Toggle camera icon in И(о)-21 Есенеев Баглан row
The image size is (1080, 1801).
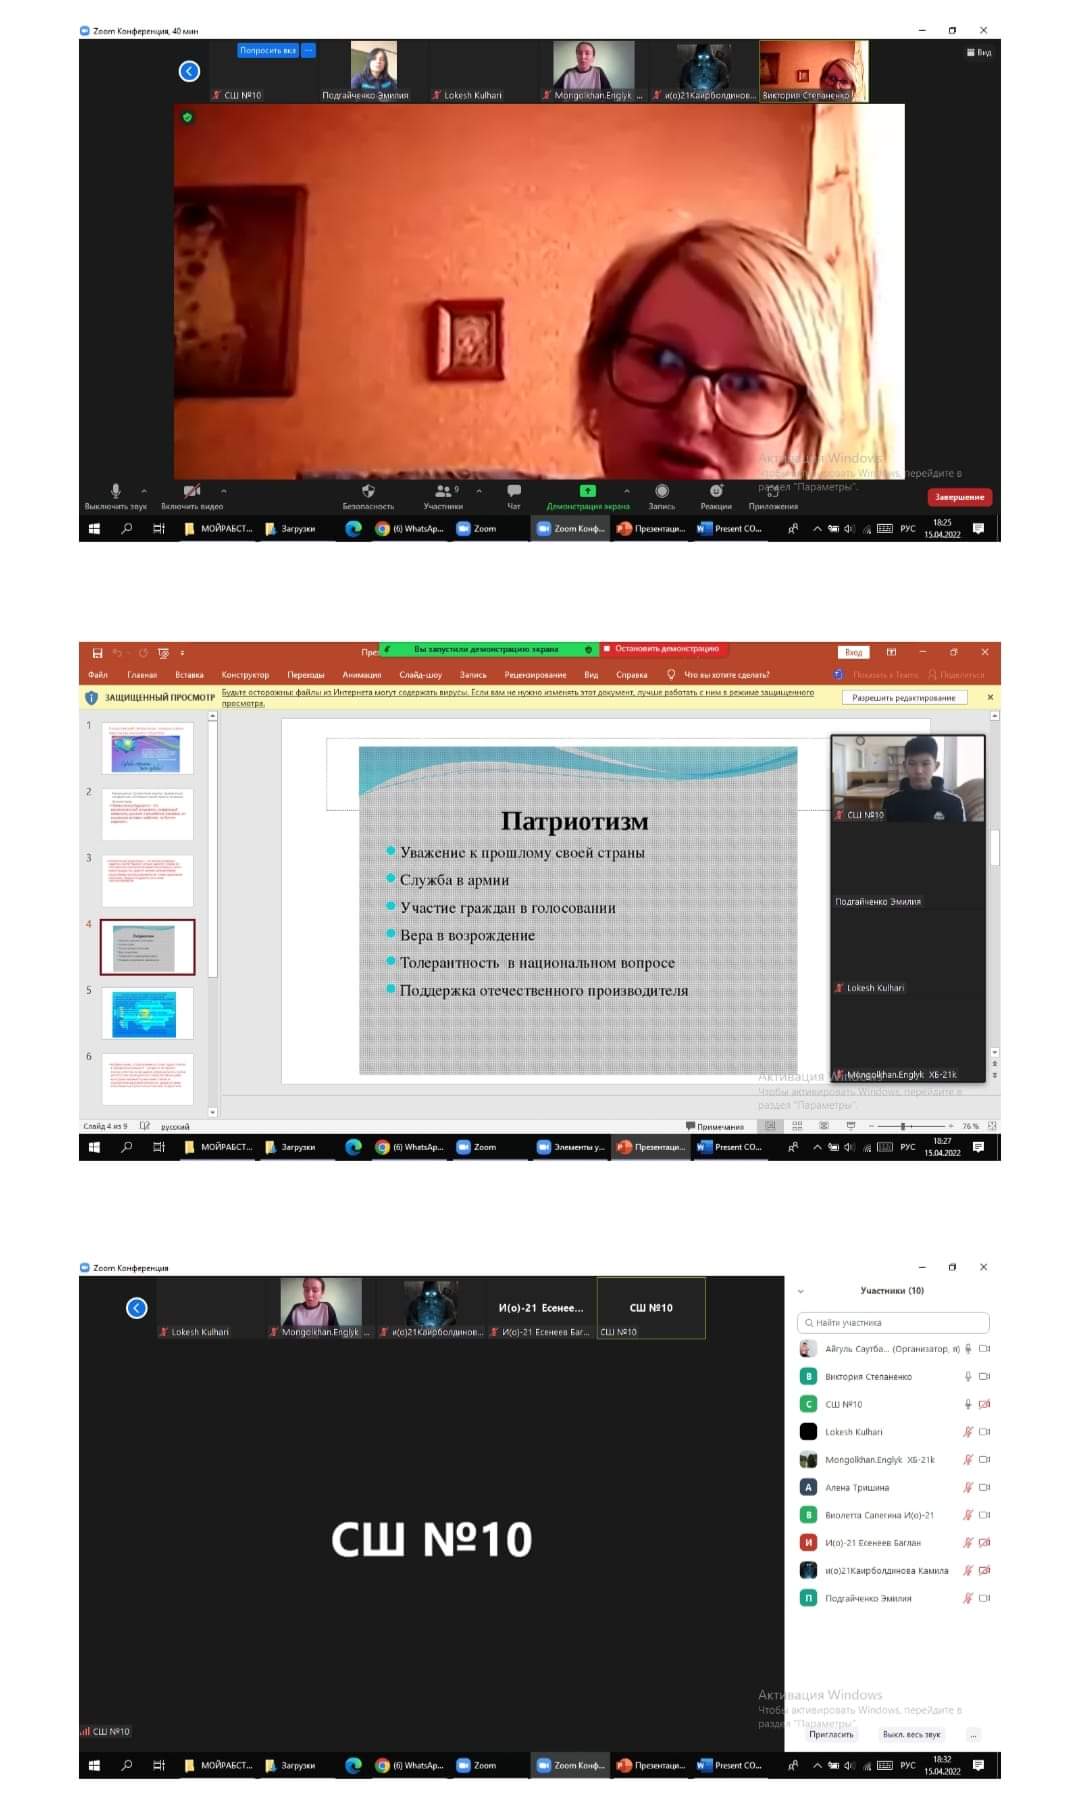pos(985,1542)
